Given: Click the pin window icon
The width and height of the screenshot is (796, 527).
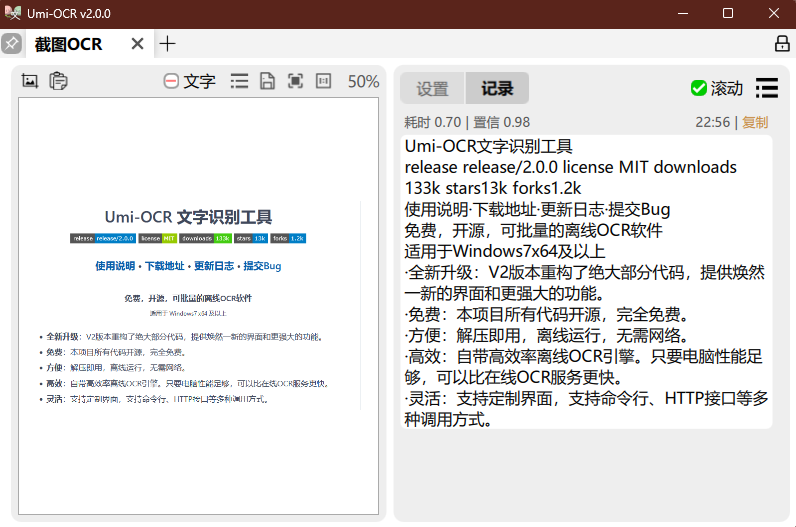Looking at the screenshot, I should (11, 44).
